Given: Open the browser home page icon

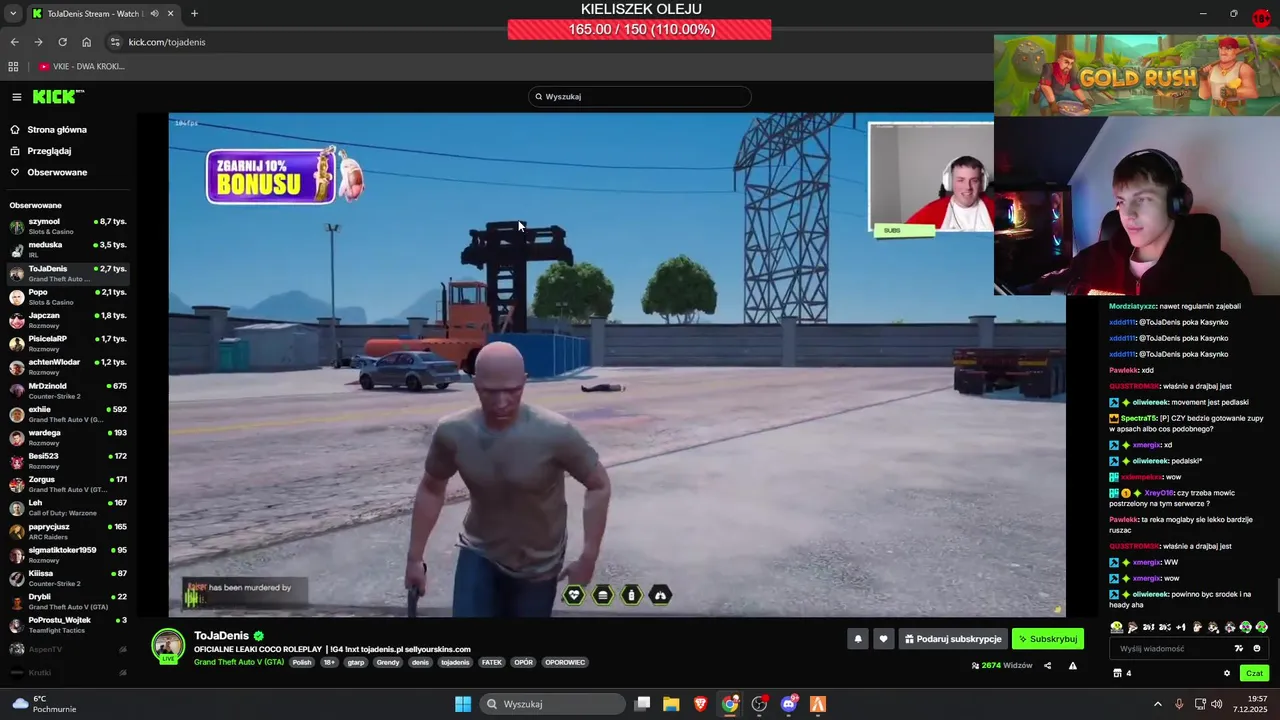Looking at the screenshot, I should tap(86, 42).
